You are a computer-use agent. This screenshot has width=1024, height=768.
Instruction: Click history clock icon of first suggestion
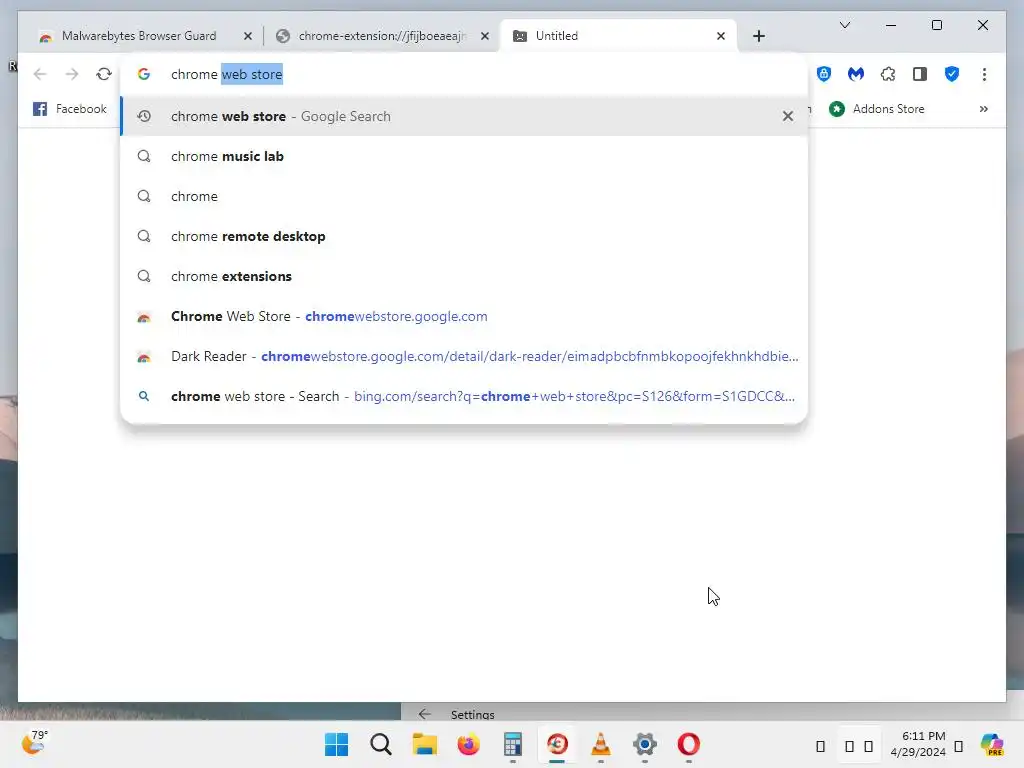144,116
